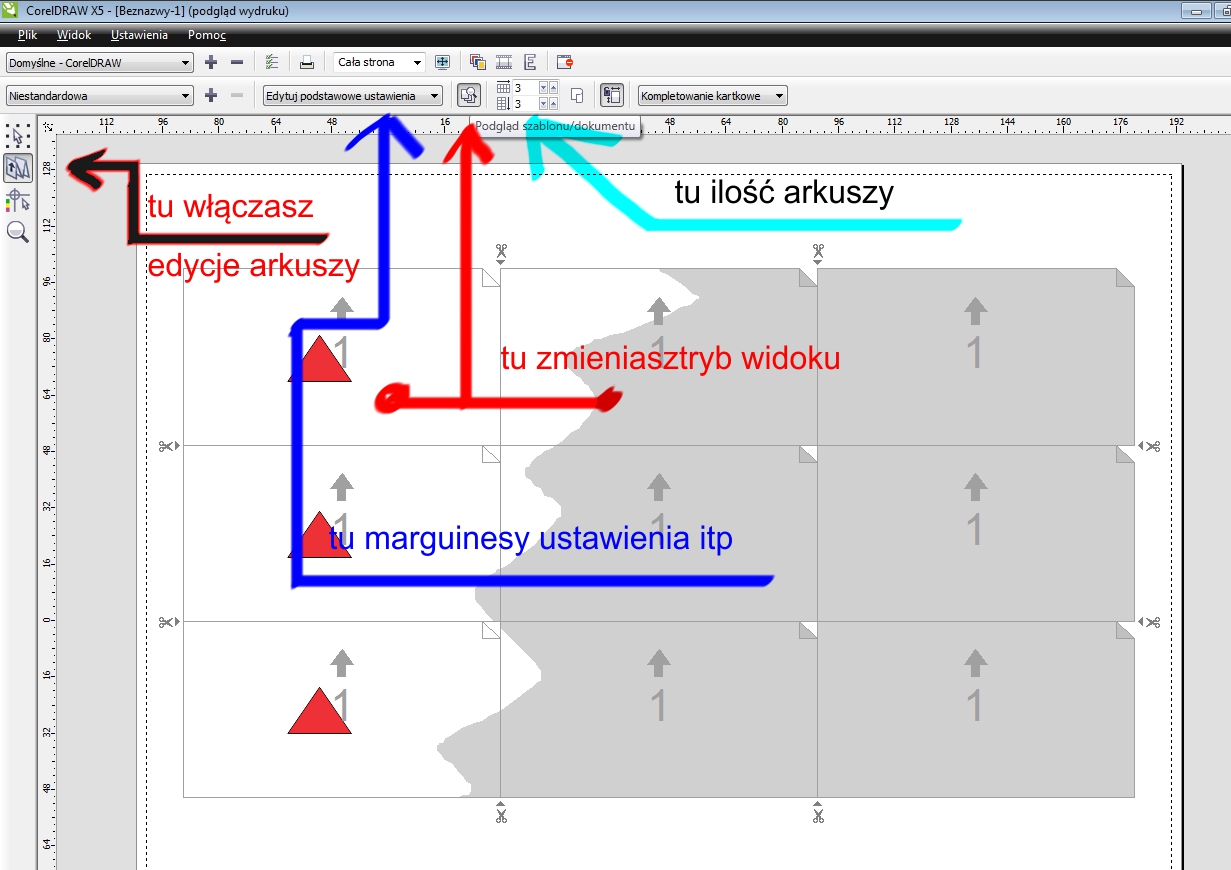The width and height of the screenshot is (1231, 870).
Task: Activate the Imposition Layout tool
Action: (18, 168)
